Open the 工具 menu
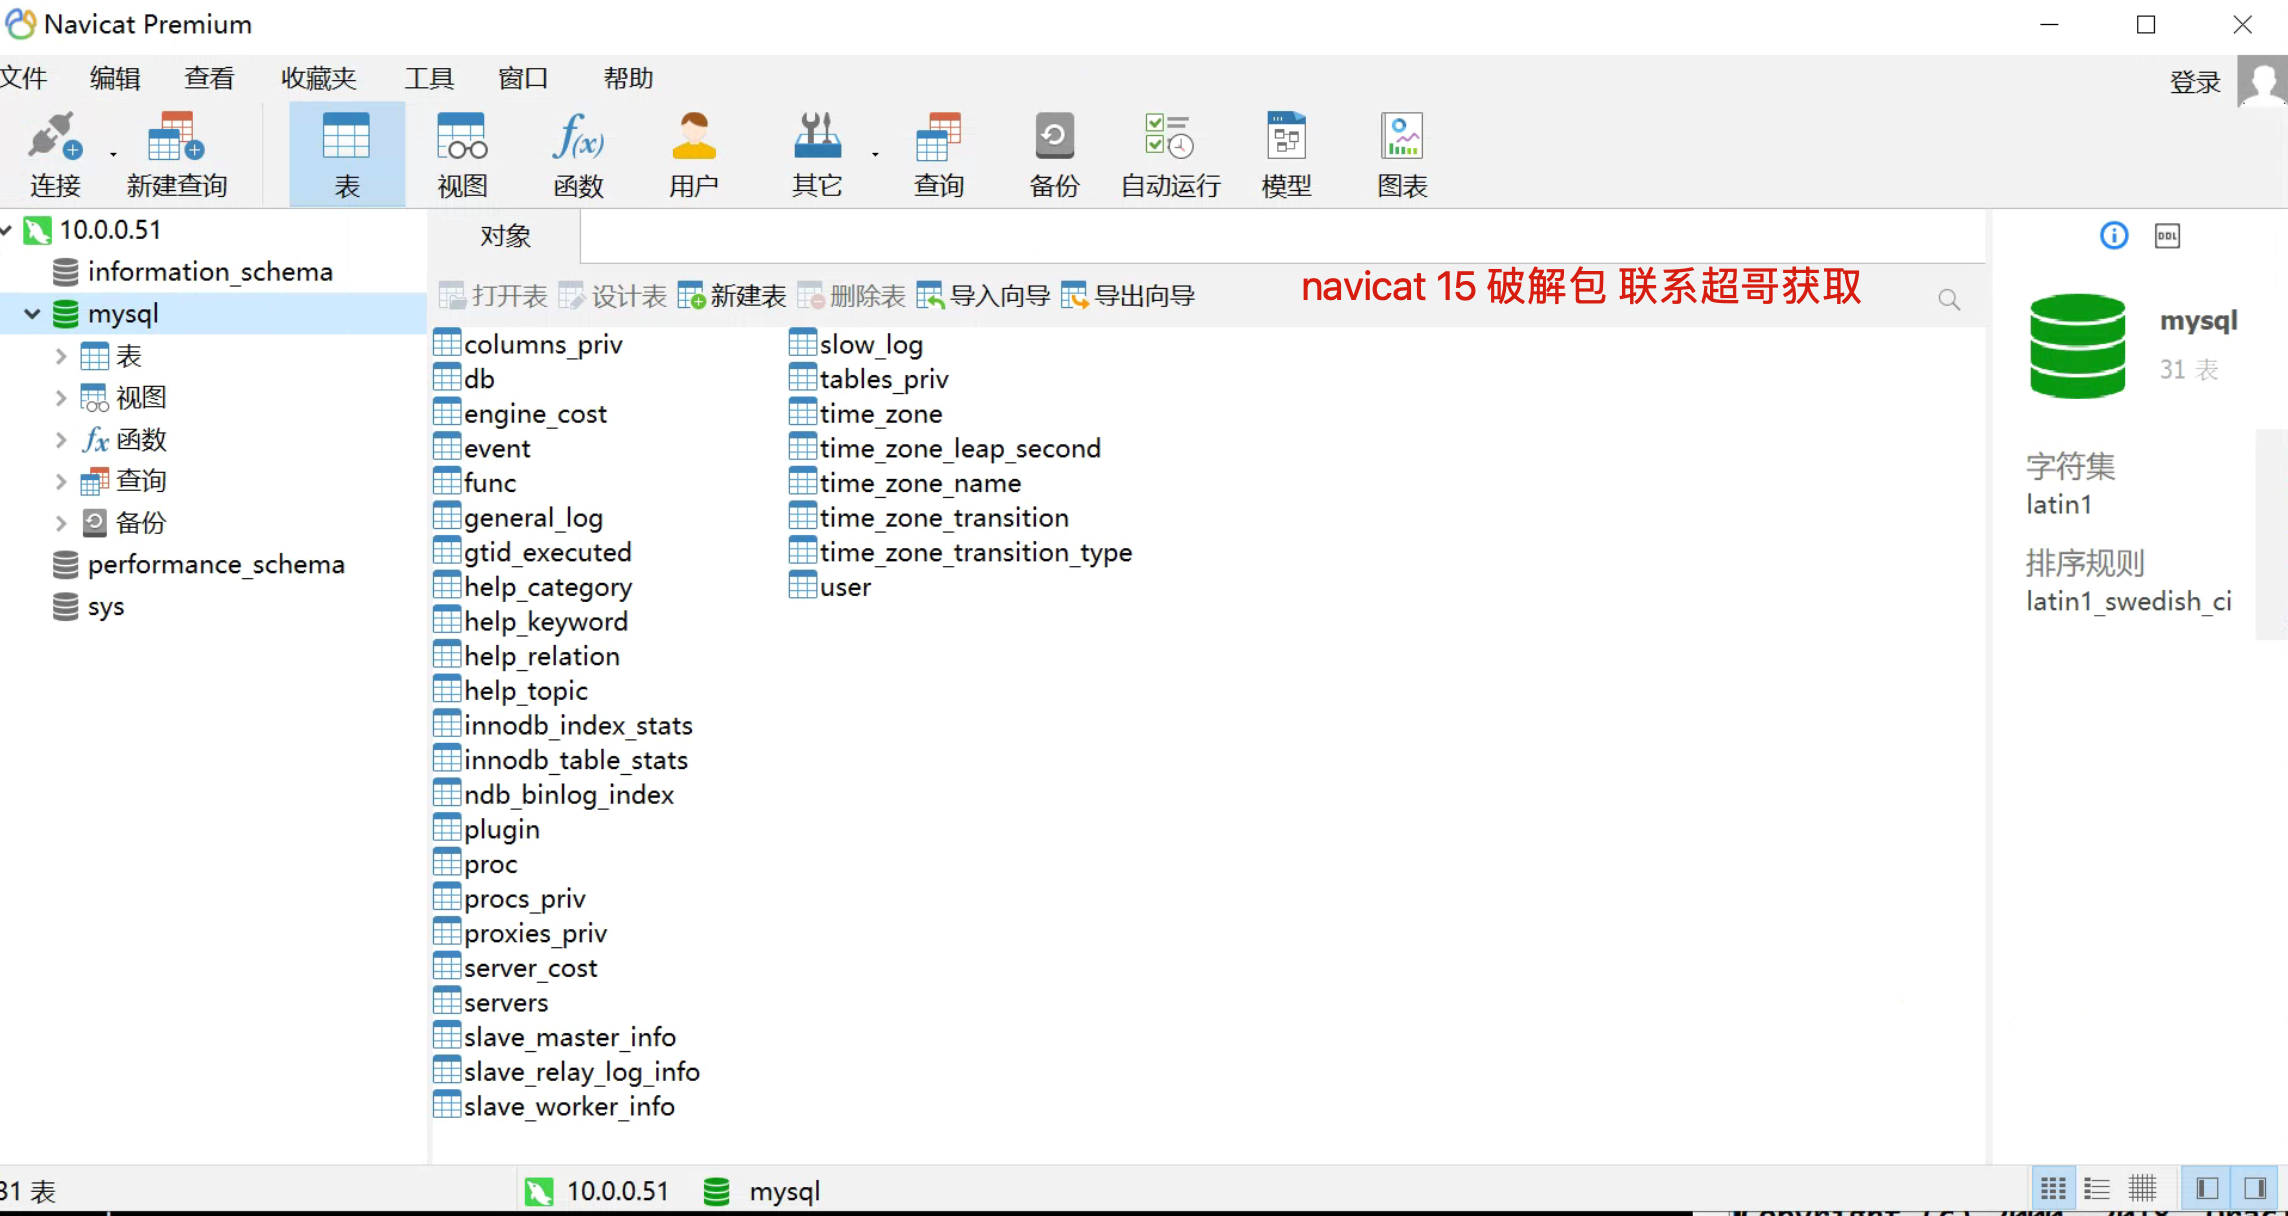The height and width of the screenshot is (1216, 2288). (x=429, y=78)
